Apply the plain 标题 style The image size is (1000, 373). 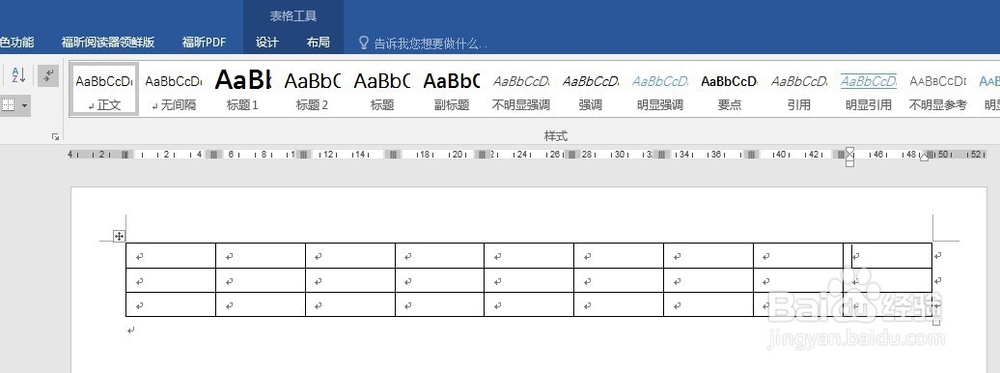382,89
